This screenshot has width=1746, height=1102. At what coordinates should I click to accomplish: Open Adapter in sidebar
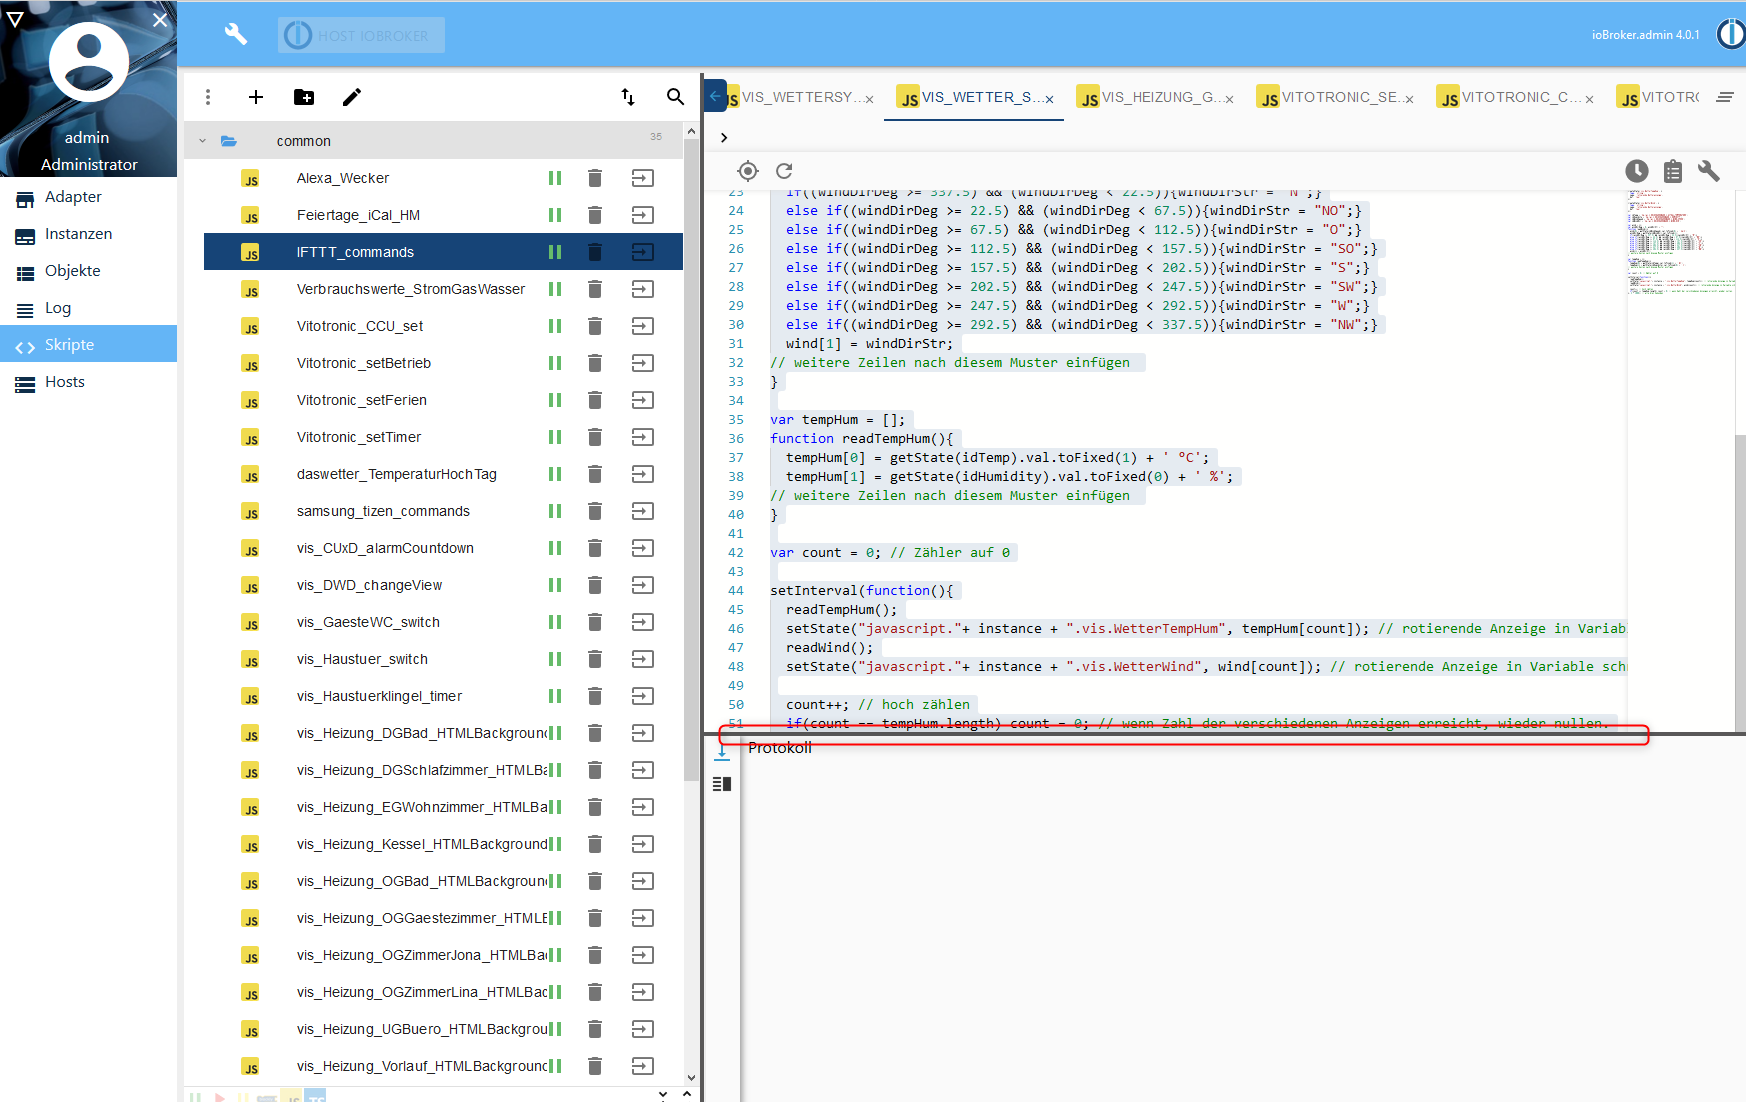pyautogui.click(x=88, y=197)
